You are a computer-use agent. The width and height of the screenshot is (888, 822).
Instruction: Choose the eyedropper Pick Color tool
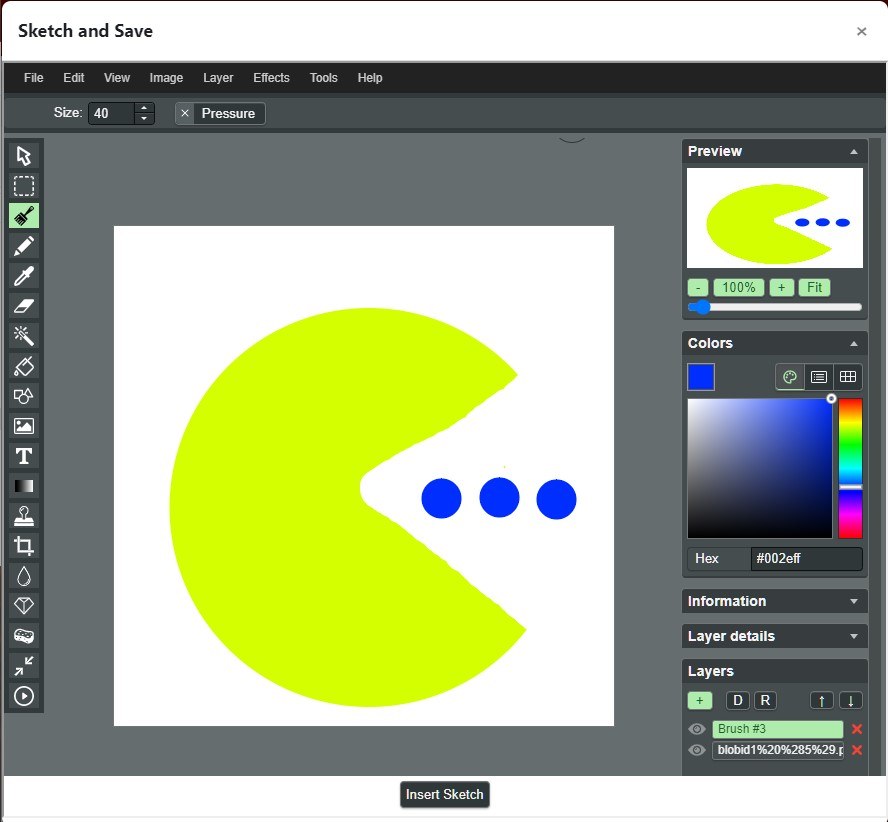[x=24, y=276]
